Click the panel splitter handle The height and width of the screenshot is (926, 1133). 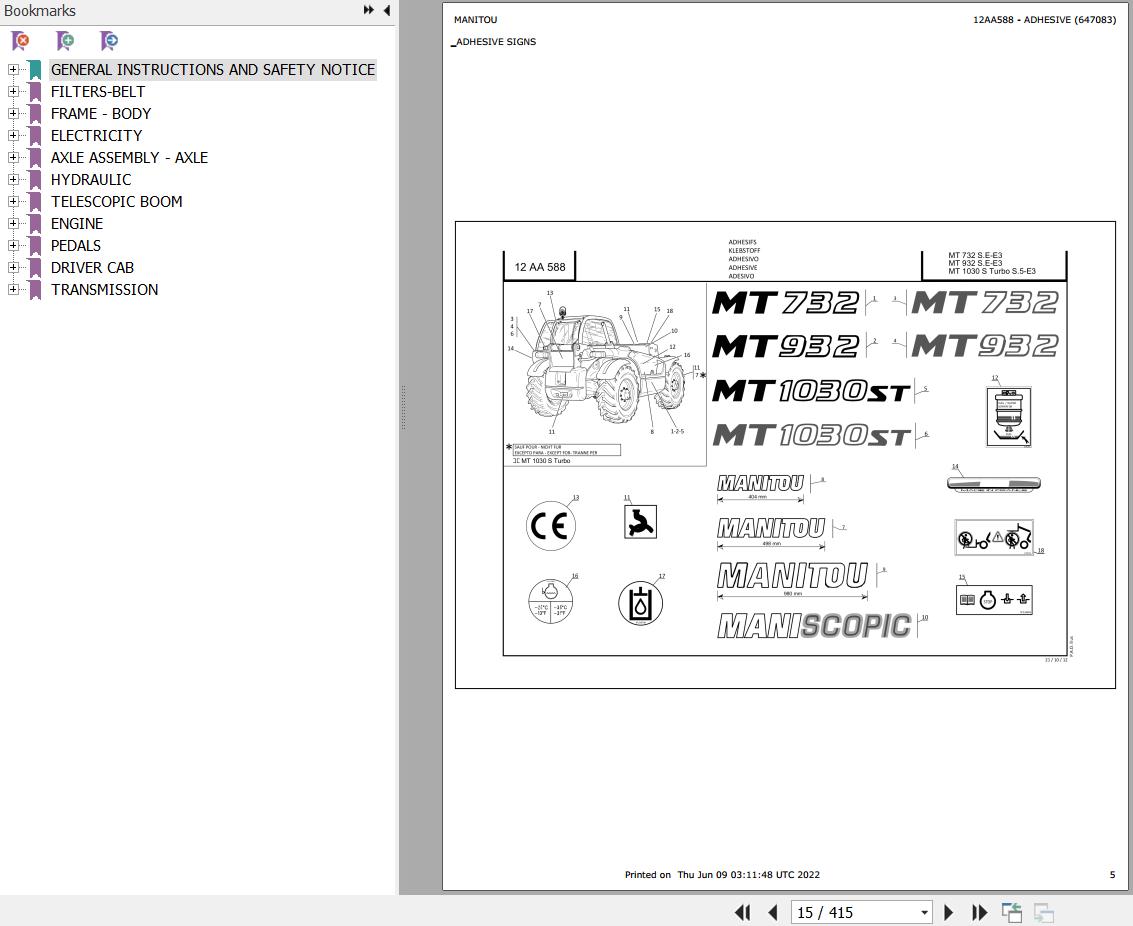(403, 407)
